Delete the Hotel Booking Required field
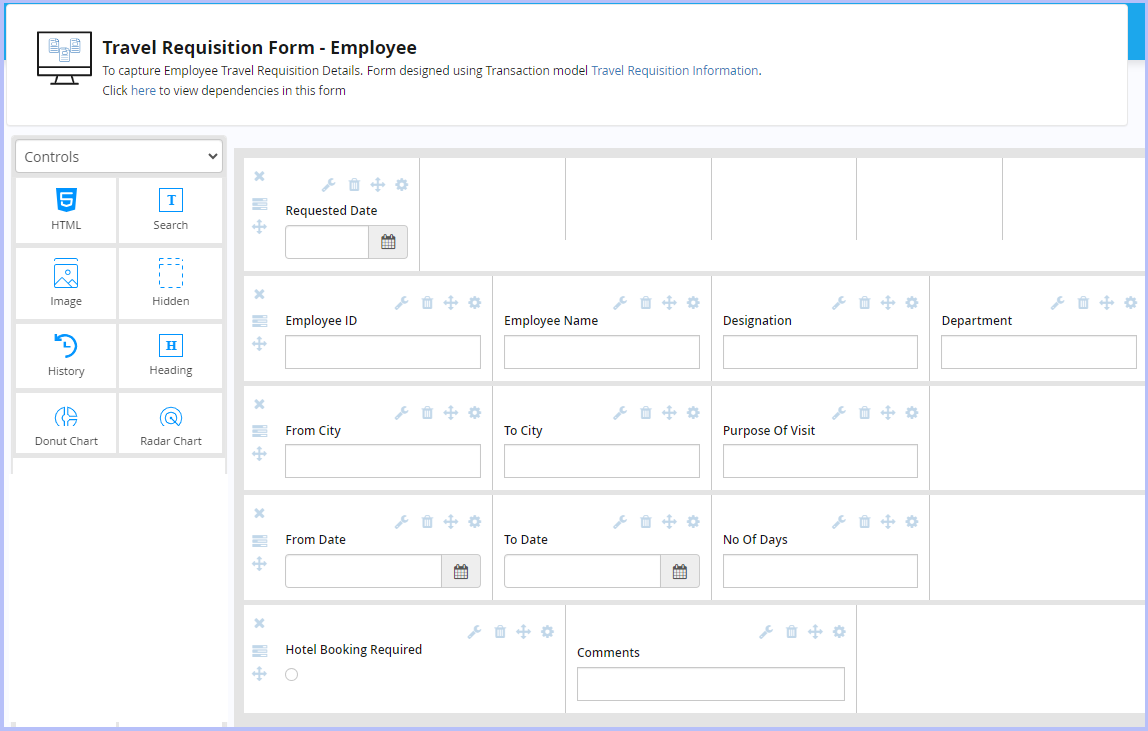This screenshot has width=1148, height=731. tap(500, 631)
